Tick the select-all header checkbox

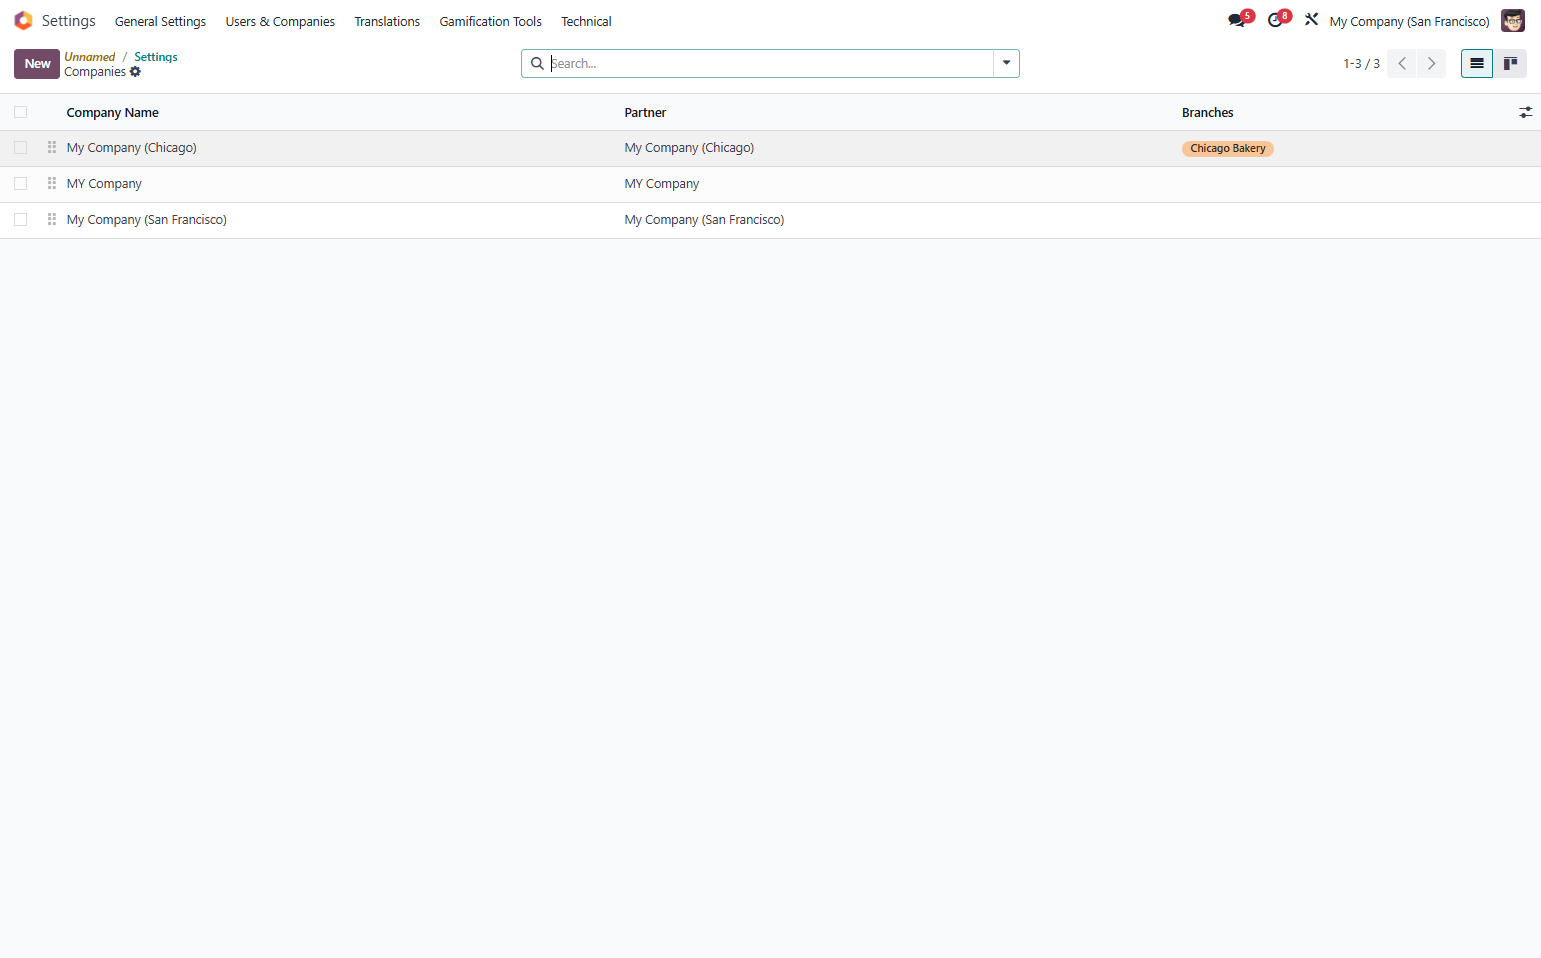pyautogui.click(x=21, y=113)
